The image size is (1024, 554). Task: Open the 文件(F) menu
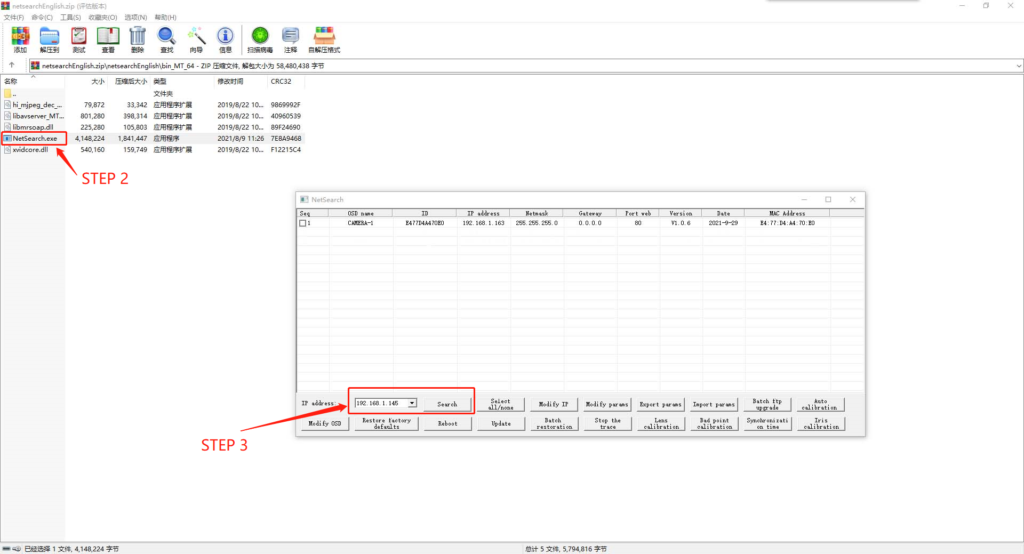pos(15,17)
